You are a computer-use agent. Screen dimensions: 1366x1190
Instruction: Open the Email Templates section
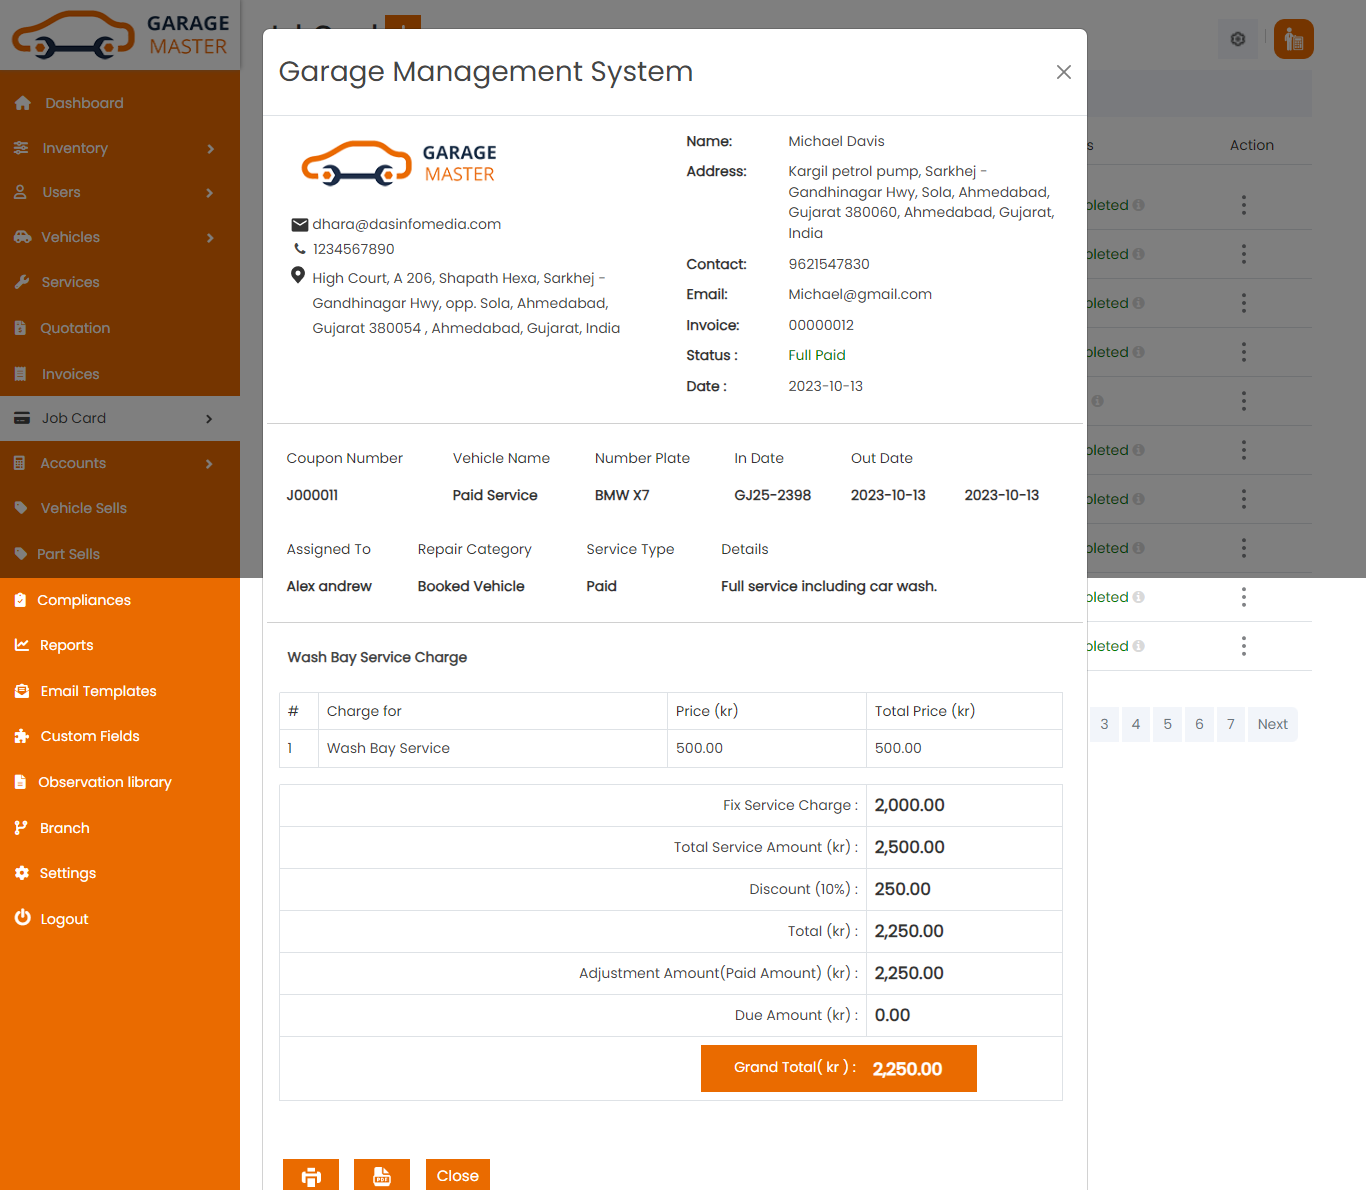click(97, 691)
